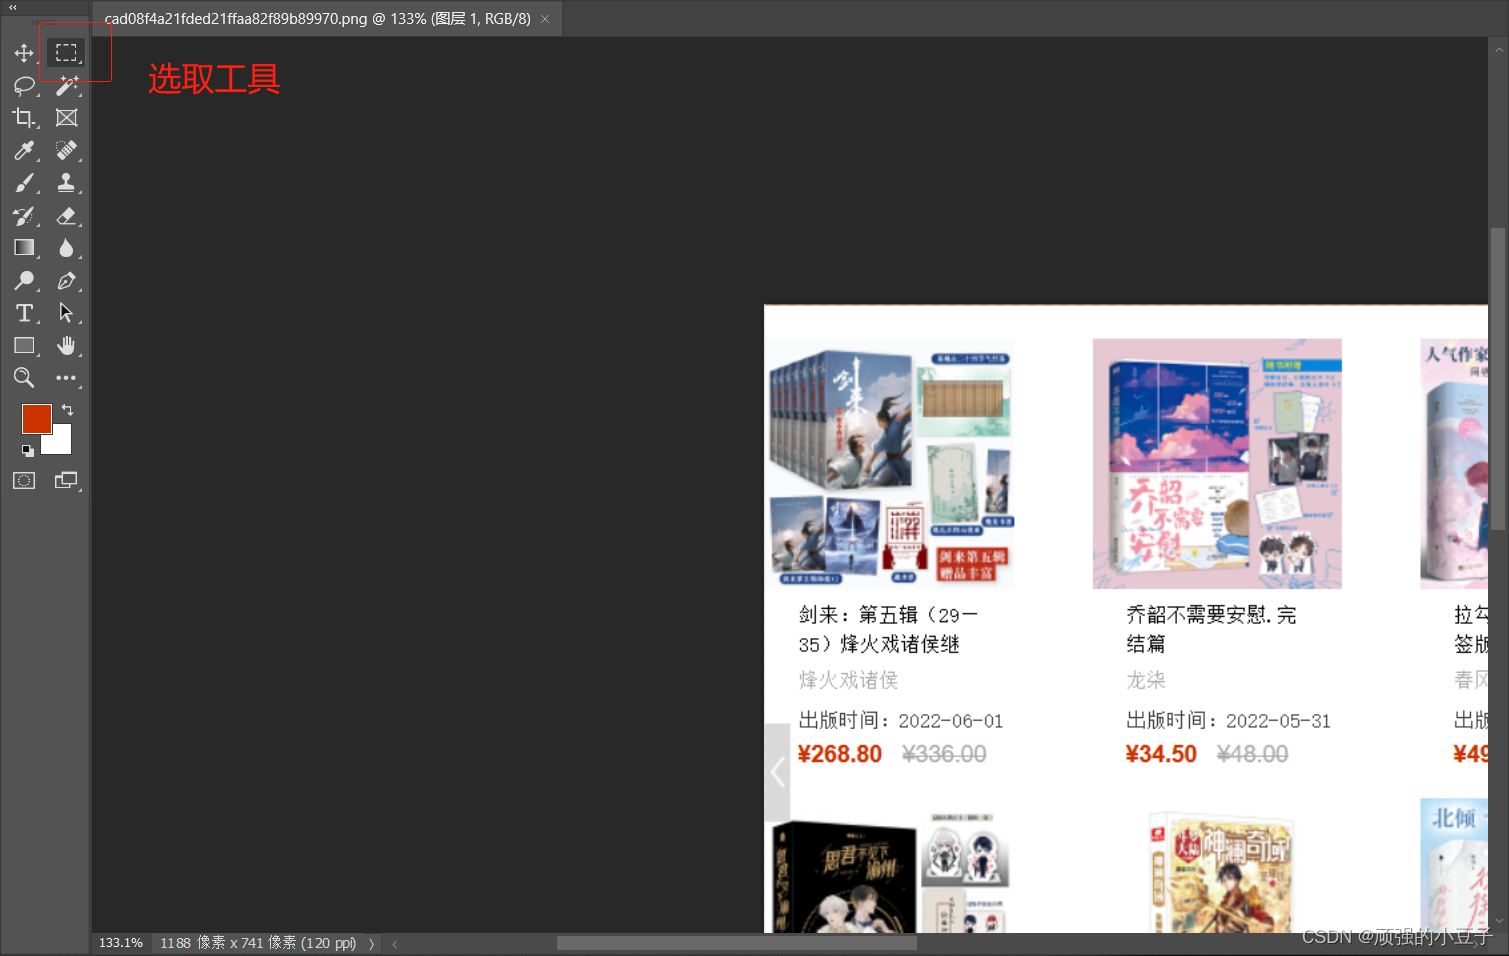Click the vertical scrollbar thumb

[1498, 380]
